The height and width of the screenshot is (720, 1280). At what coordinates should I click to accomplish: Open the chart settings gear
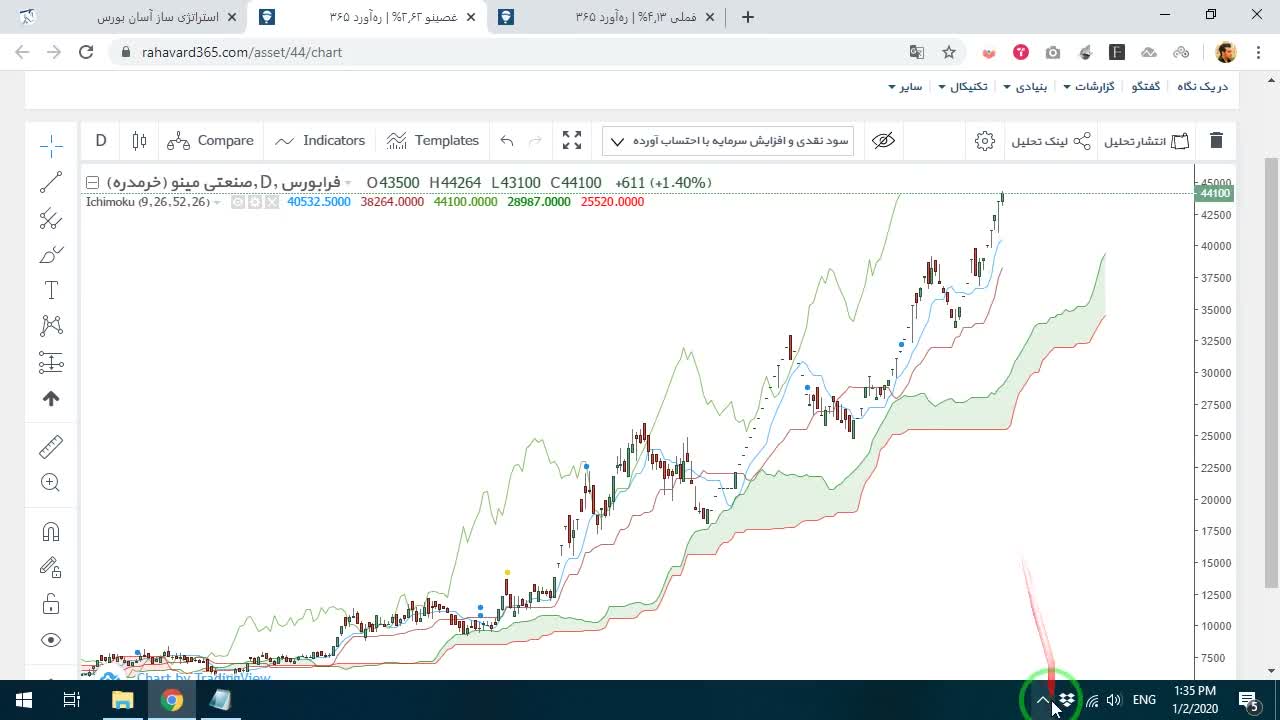(x=985, y=141)
